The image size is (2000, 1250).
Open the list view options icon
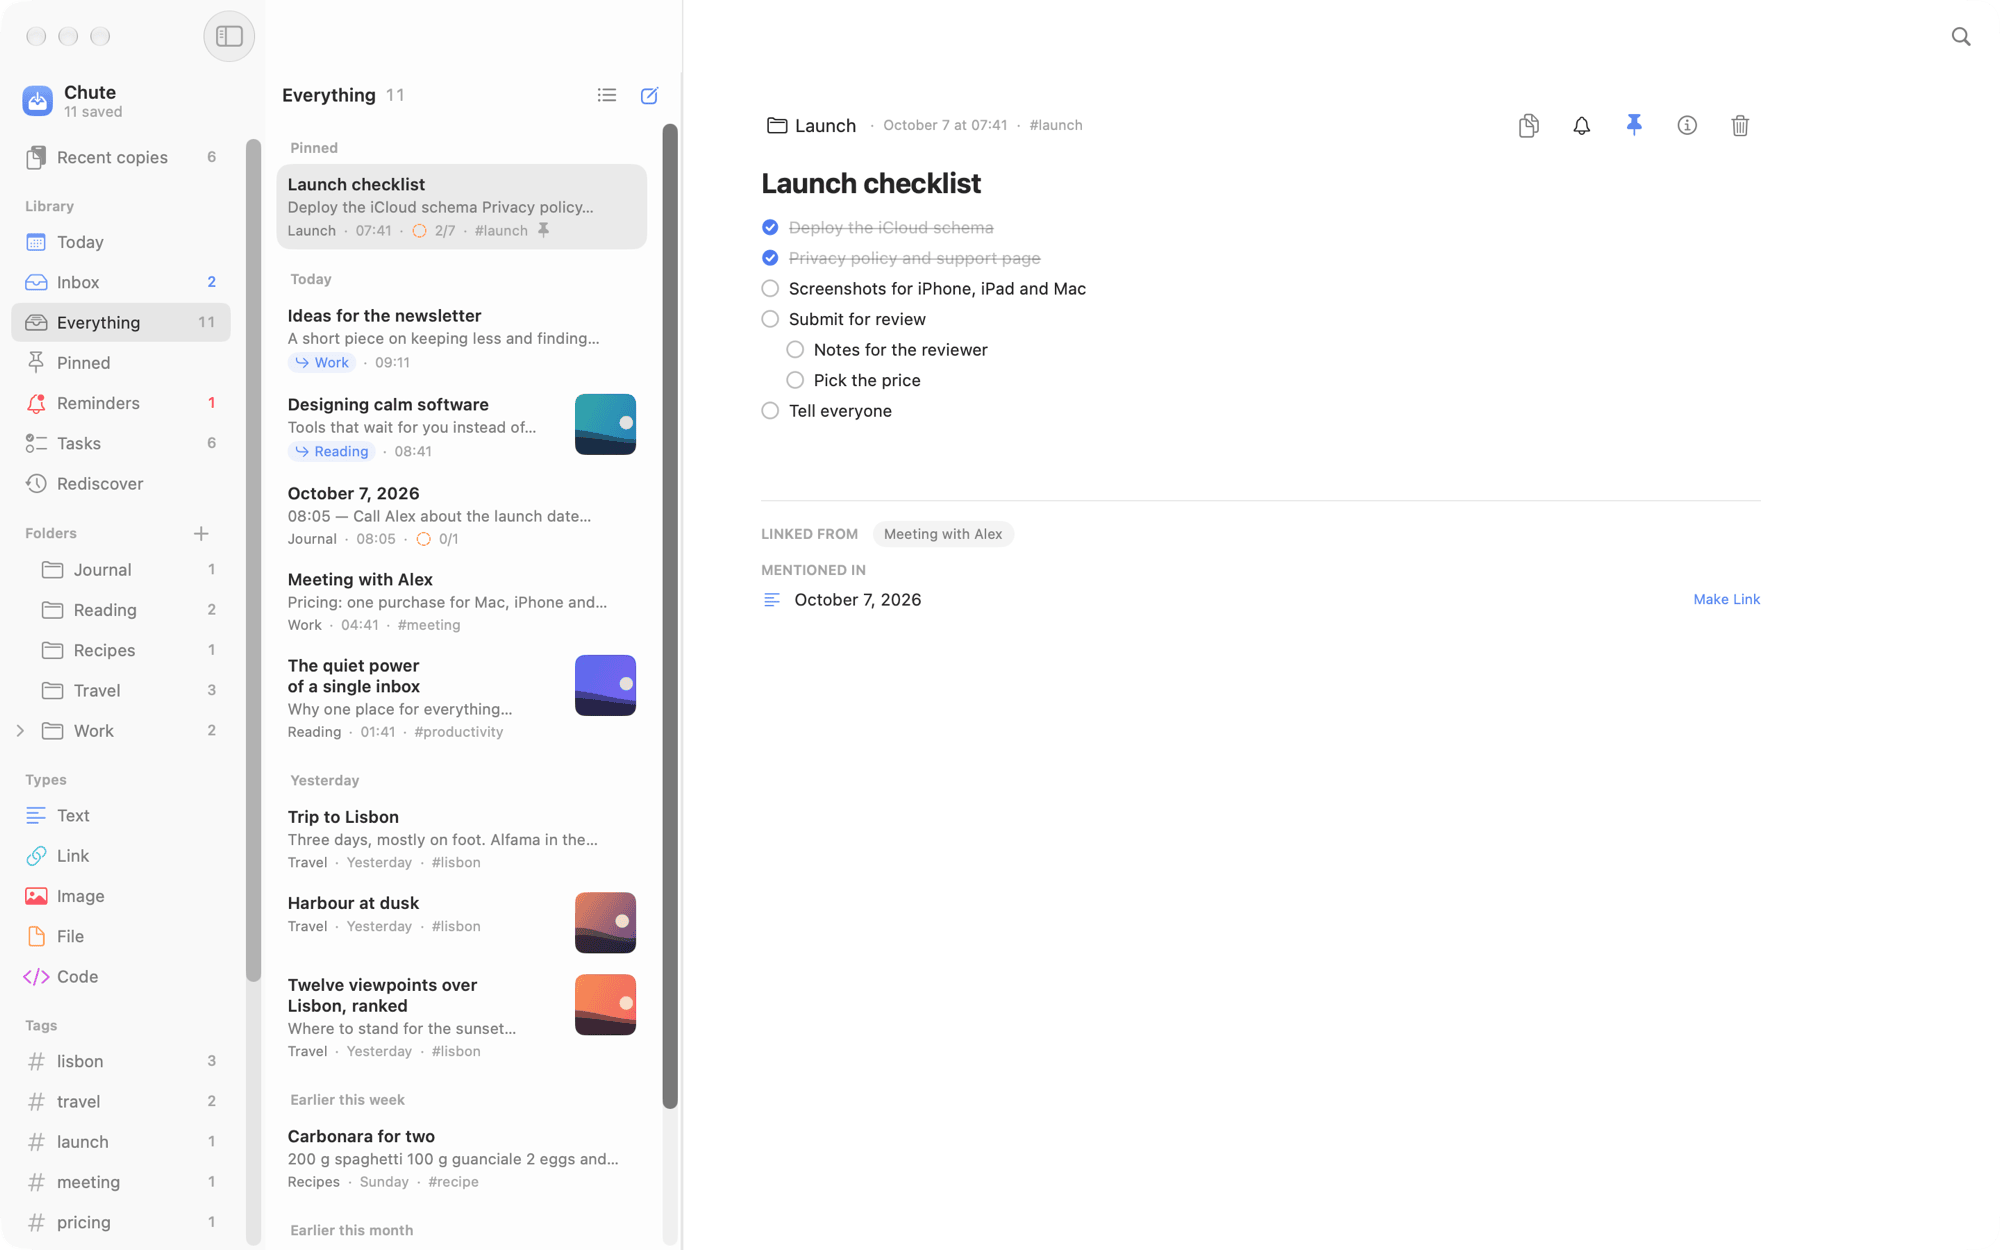607,95
